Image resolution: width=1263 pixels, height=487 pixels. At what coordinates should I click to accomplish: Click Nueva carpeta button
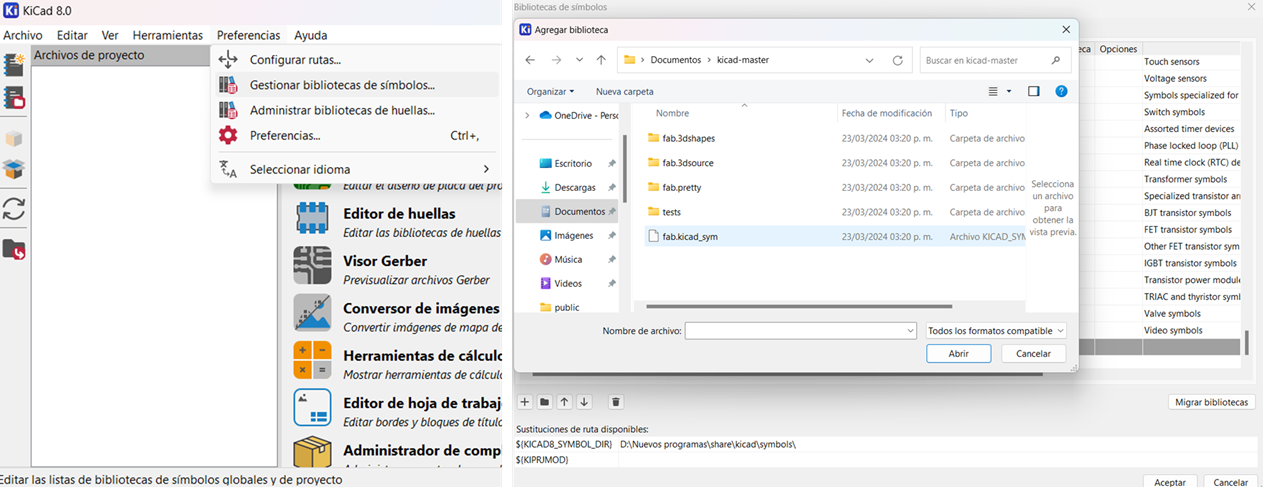(625, 91)
